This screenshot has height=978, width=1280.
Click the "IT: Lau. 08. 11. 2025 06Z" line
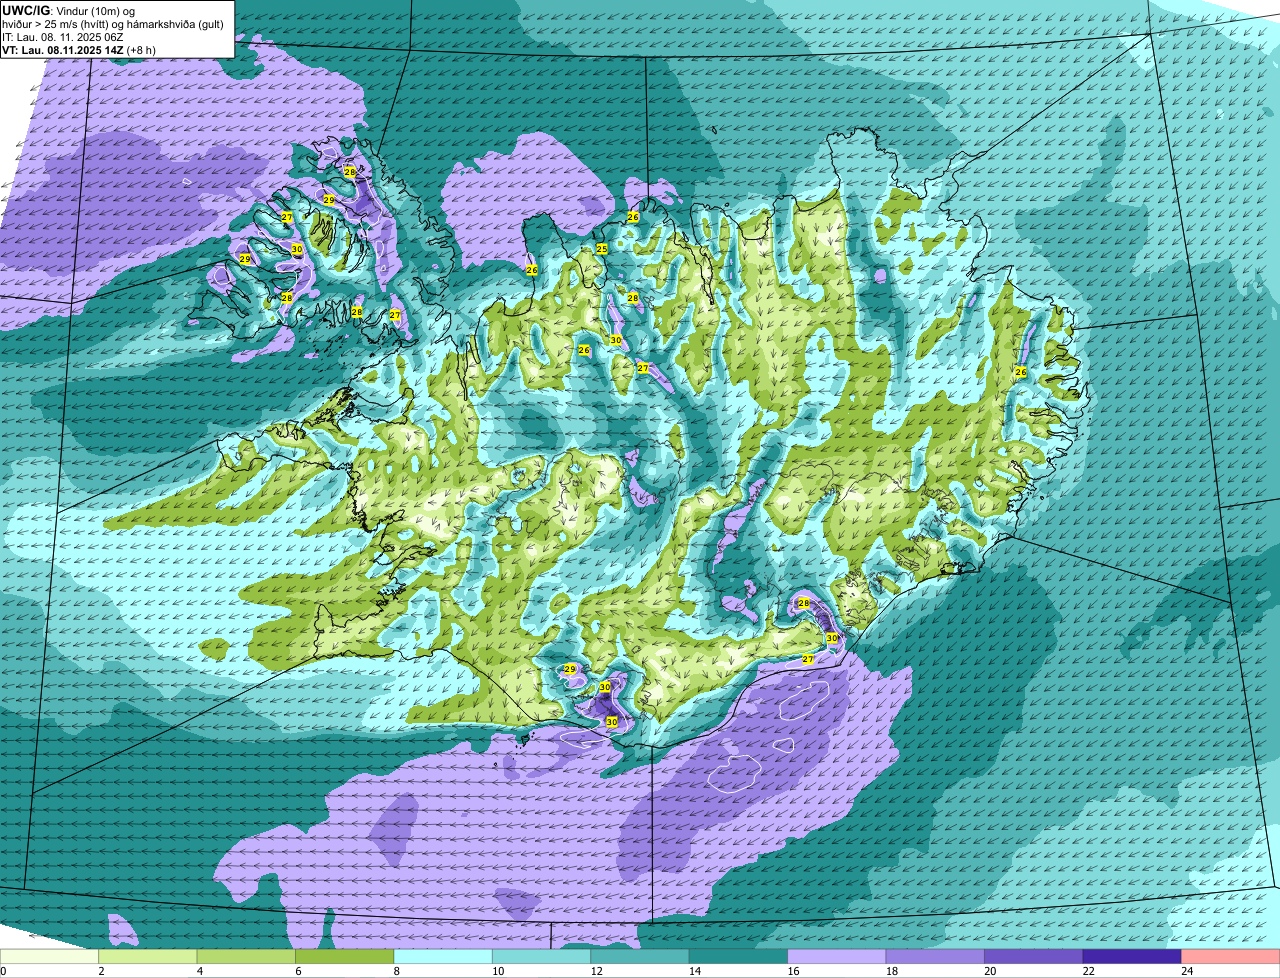pos(63,36)
